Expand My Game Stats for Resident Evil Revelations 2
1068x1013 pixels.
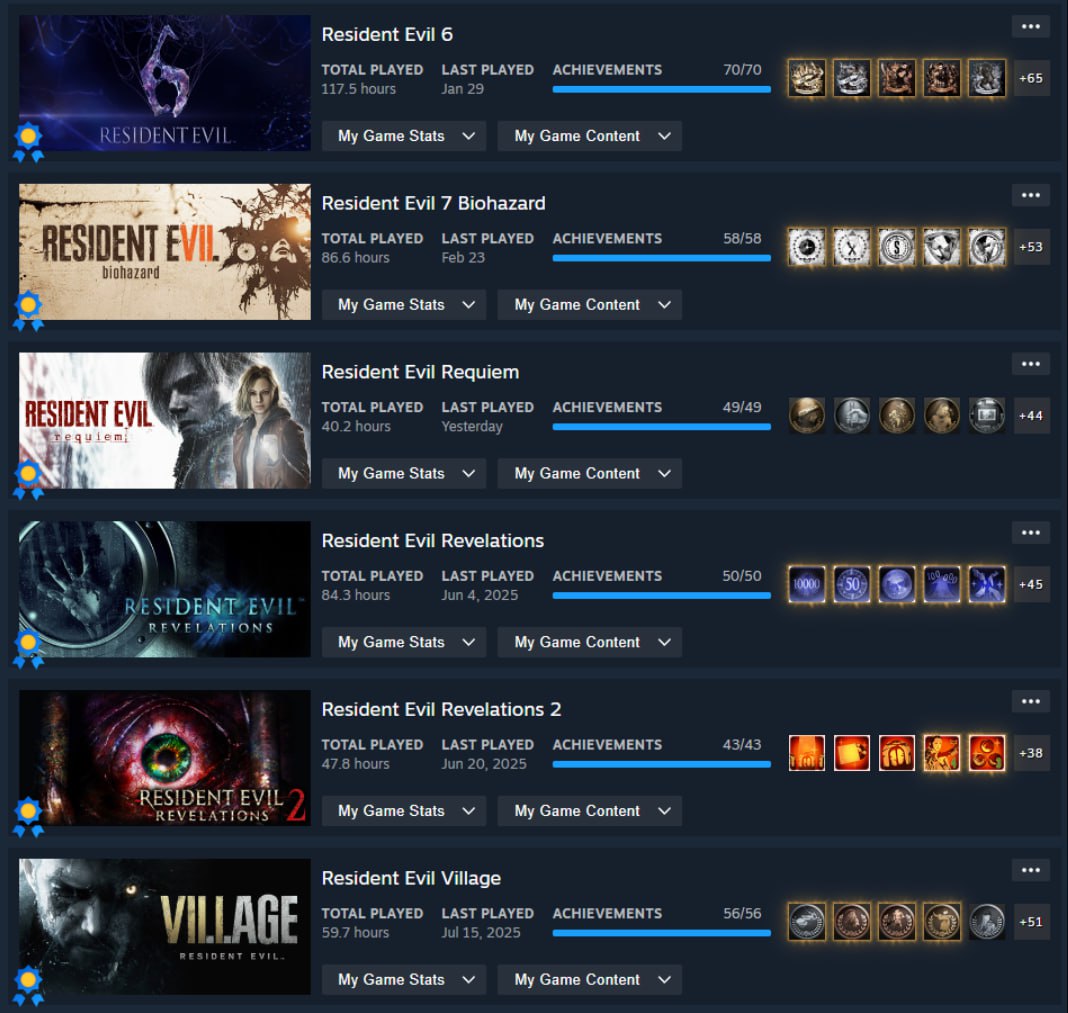(x=404, y=811)
